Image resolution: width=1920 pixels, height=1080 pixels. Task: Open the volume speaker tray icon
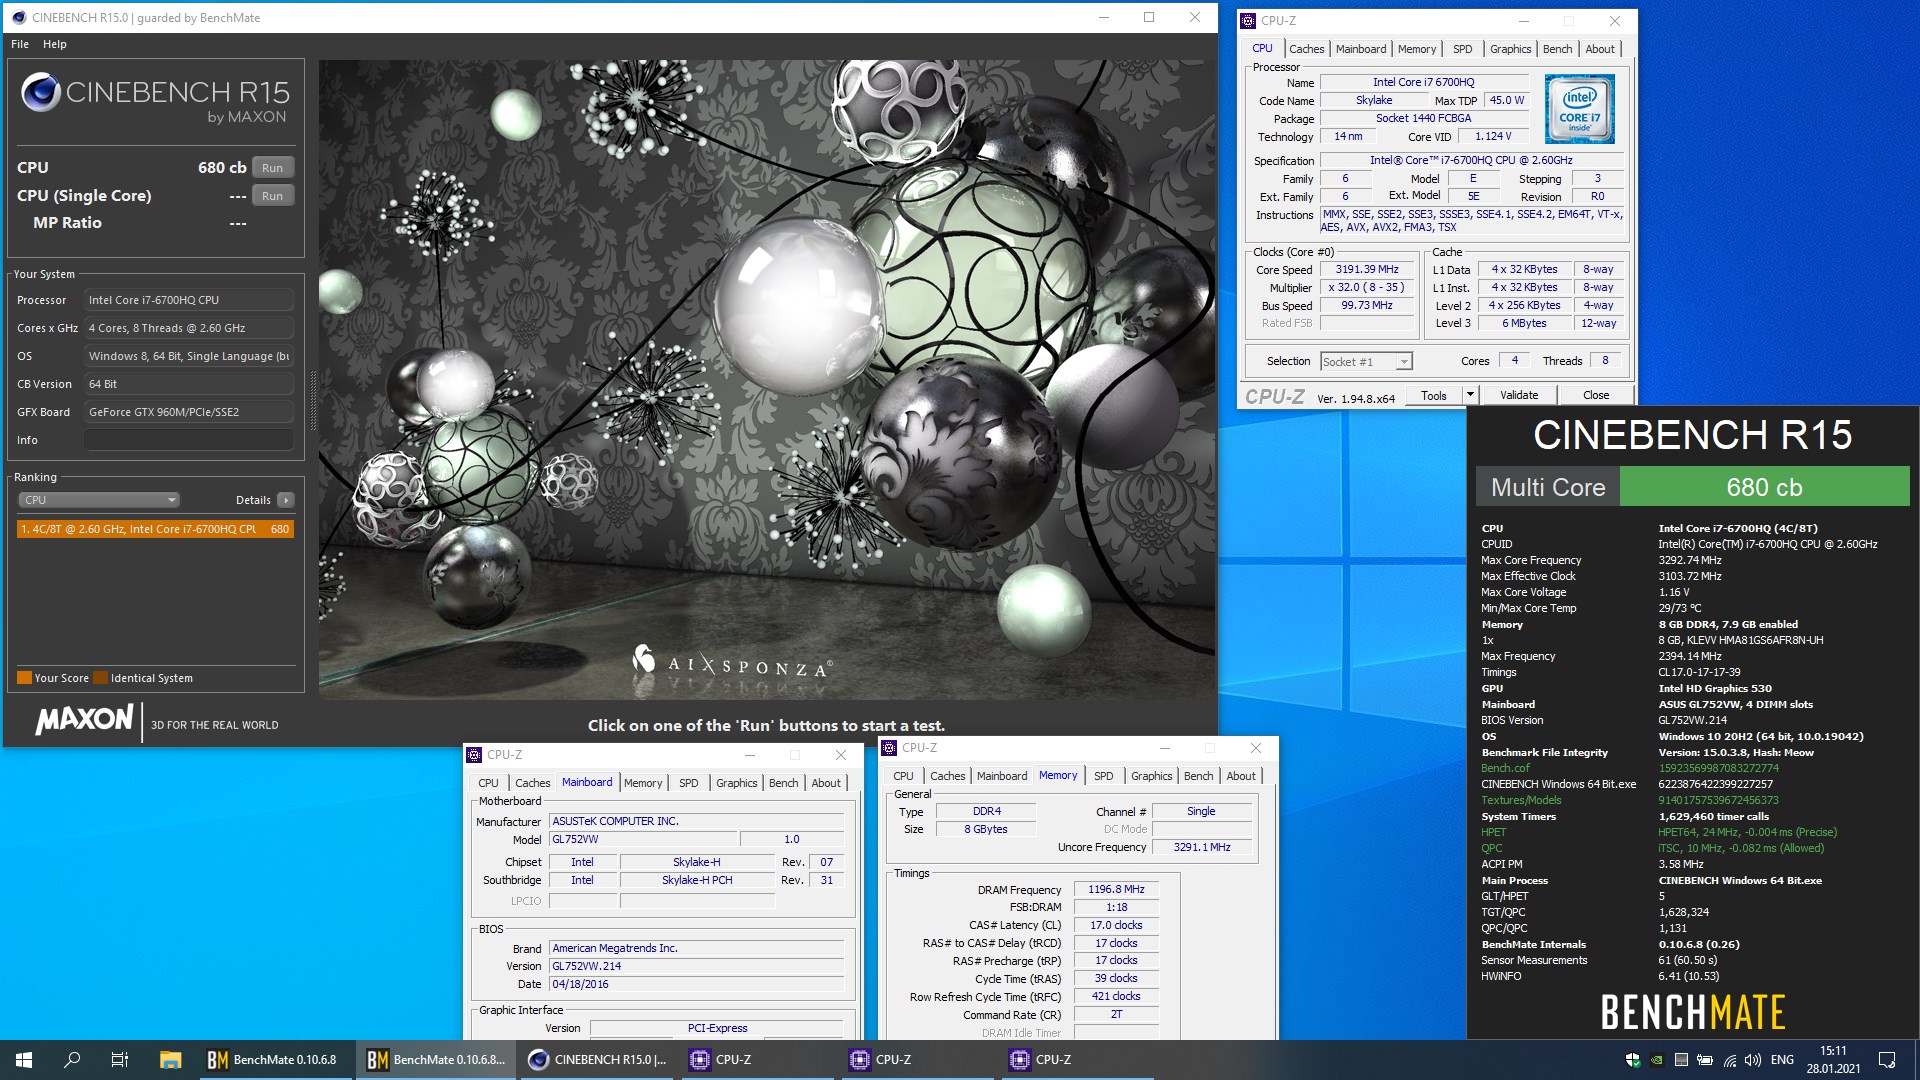click(x=1753, y=1060)
